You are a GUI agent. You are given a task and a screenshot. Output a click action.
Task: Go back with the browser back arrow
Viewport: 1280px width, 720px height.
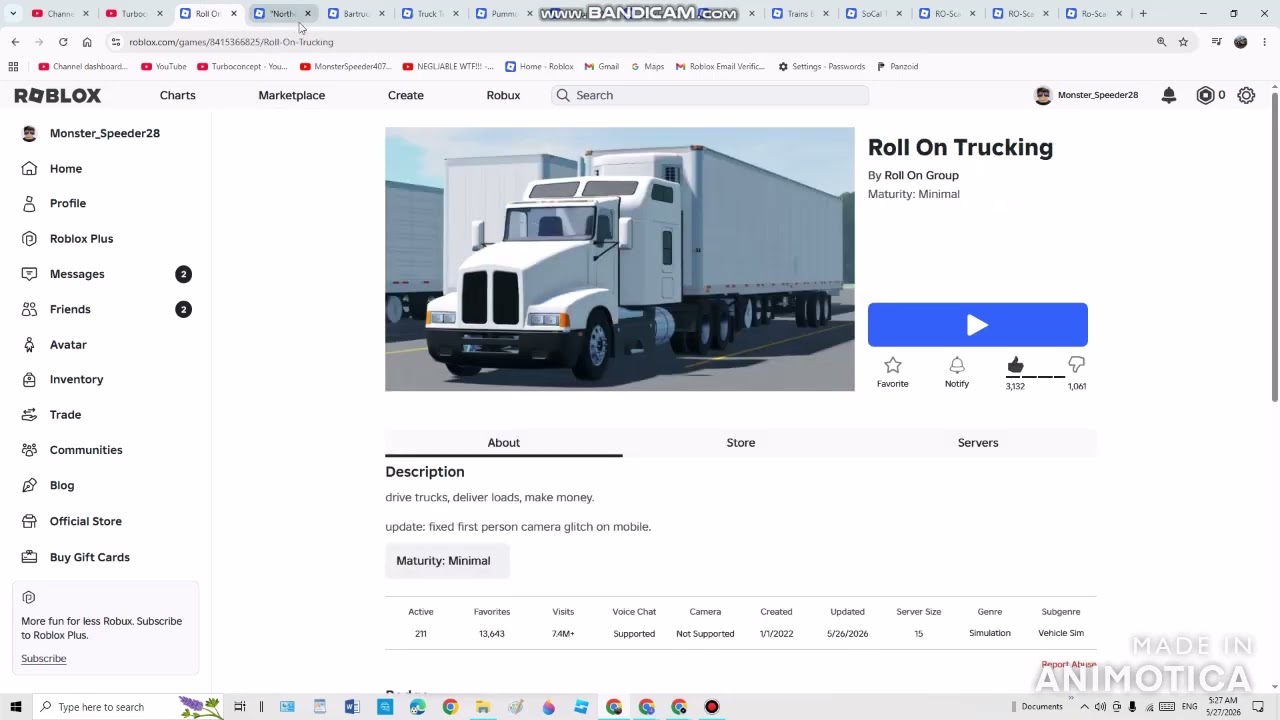tap(15, 42)
